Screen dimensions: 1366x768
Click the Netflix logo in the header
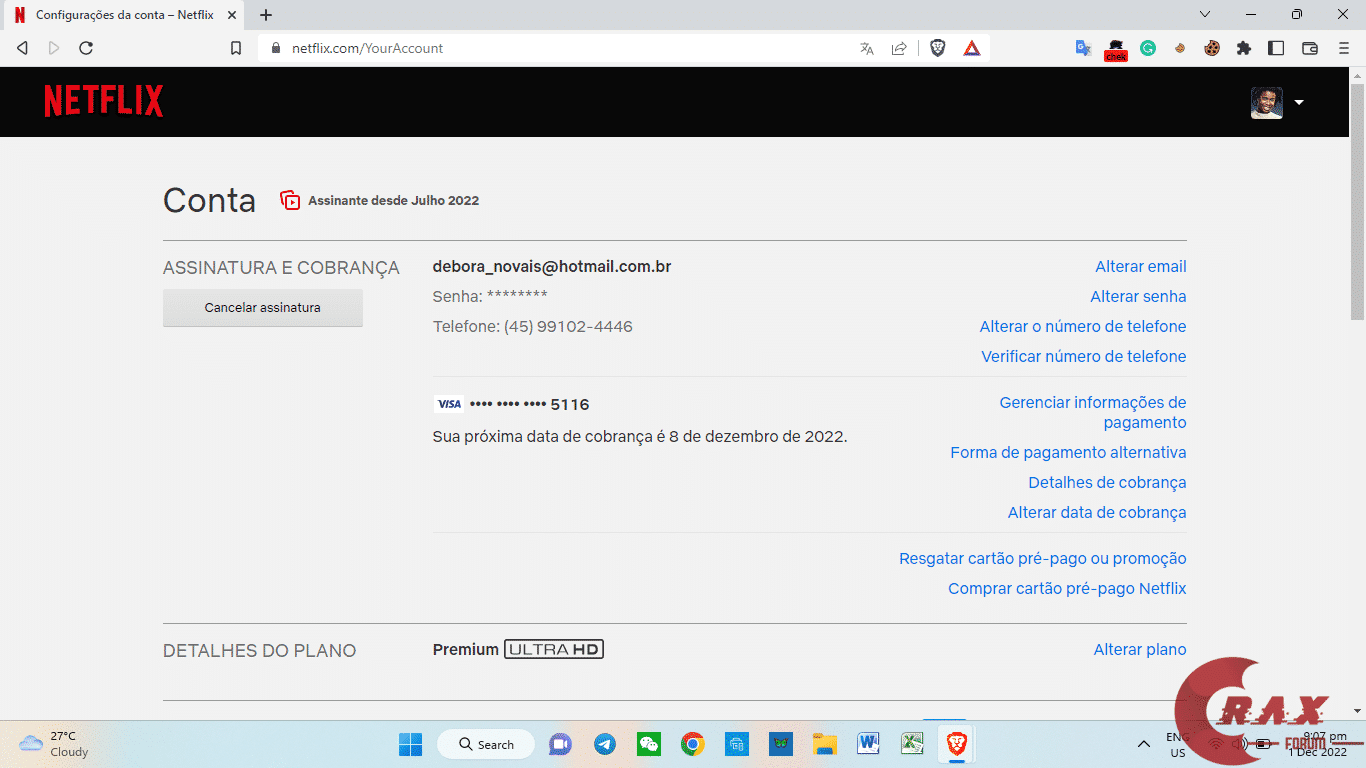pos(104,101)
